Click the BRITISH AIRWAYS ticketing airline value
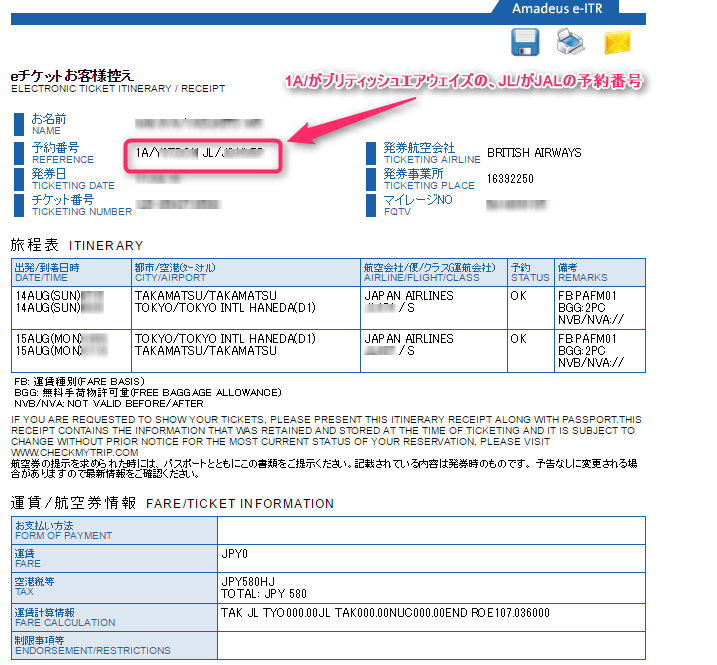 (534, 153)
